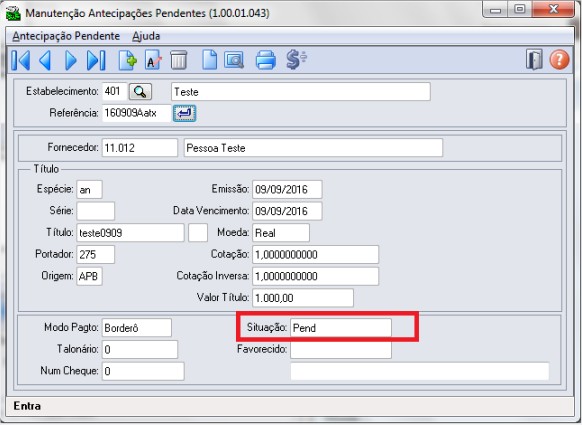Focus the Talonário field
This screenshot has width=582, height=425.
pyautogui.click(x=140, y=349)
